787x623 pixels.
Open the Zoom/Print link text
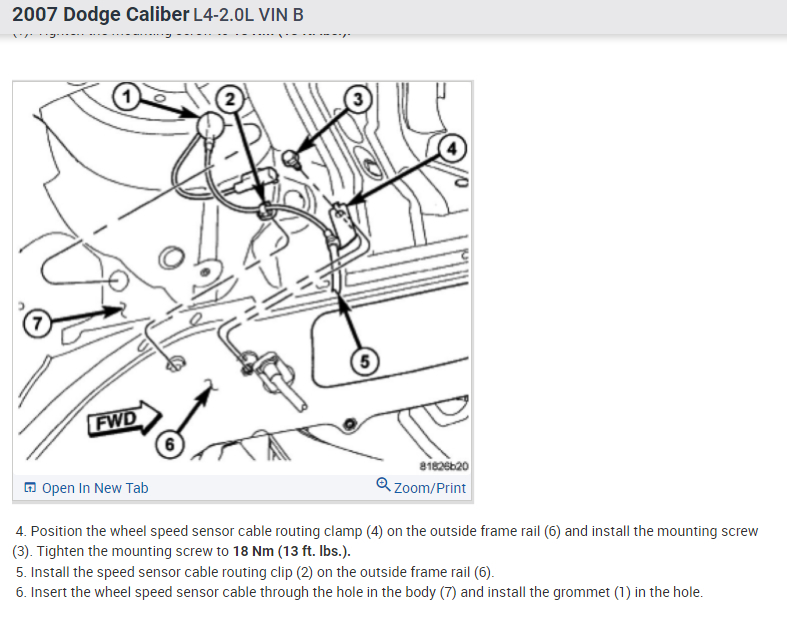pyautogui.click(x=430, y=488)
